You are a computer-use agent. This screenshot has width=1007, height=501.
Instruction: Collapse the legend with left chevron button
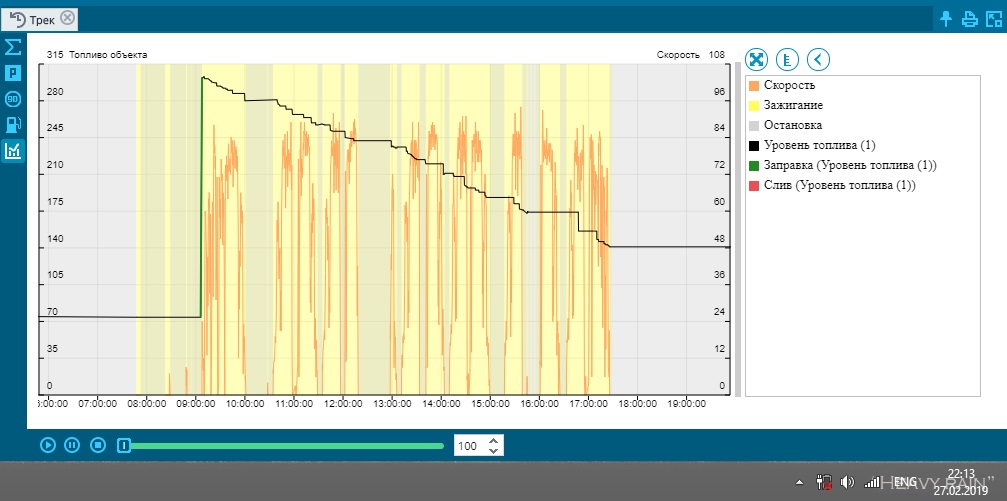click(x=819, y=59)
